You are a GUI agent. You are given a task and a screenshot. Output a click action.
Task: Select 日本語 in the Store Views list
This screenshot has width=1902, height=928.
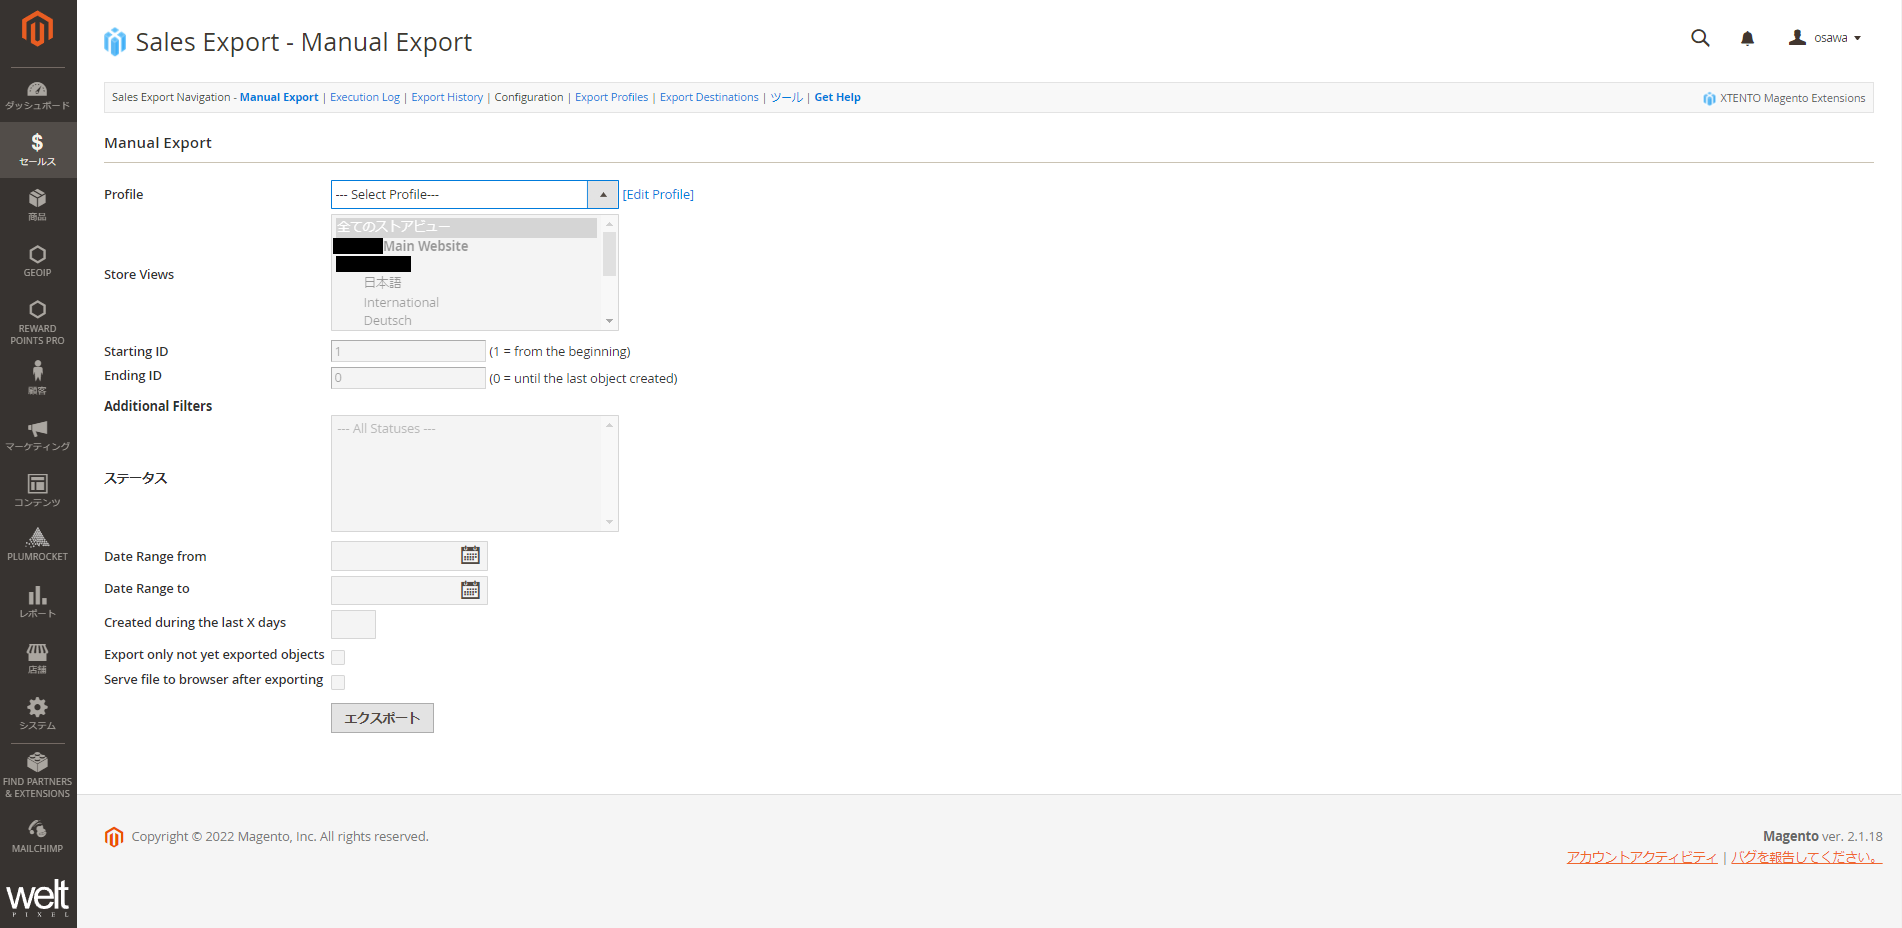(383, 282)
